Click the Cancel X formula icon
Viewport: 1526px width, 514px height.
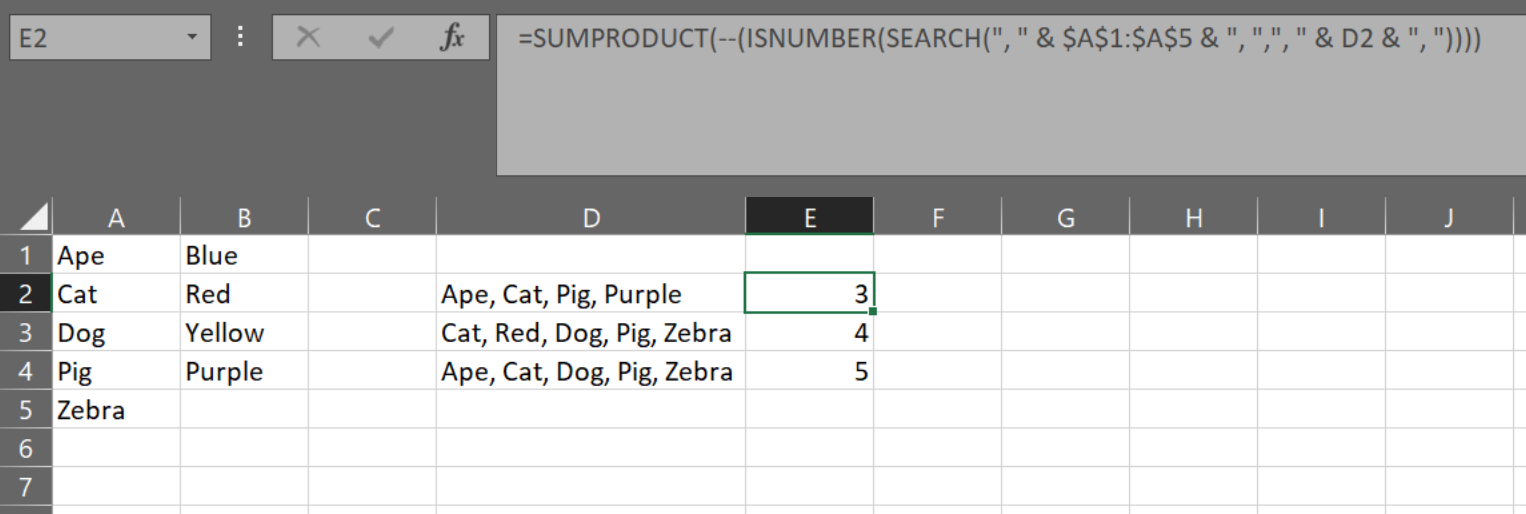(x=309, y=39)
